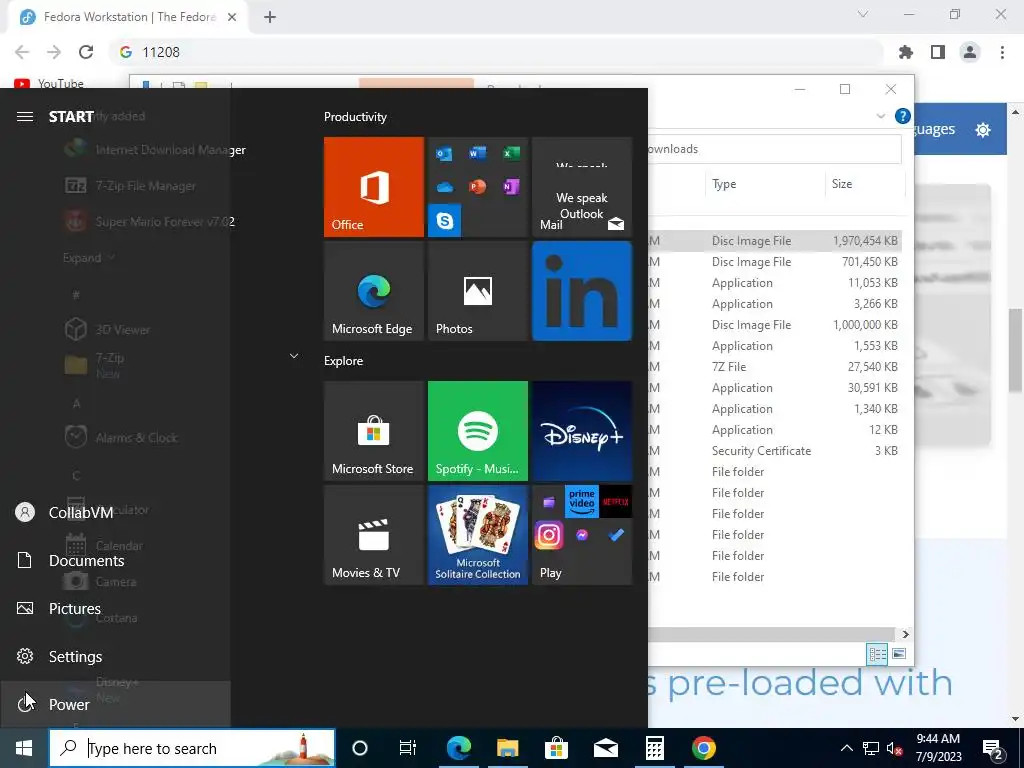
Task: Open File Explorer from the taskbar
Action: click(507, 748)
